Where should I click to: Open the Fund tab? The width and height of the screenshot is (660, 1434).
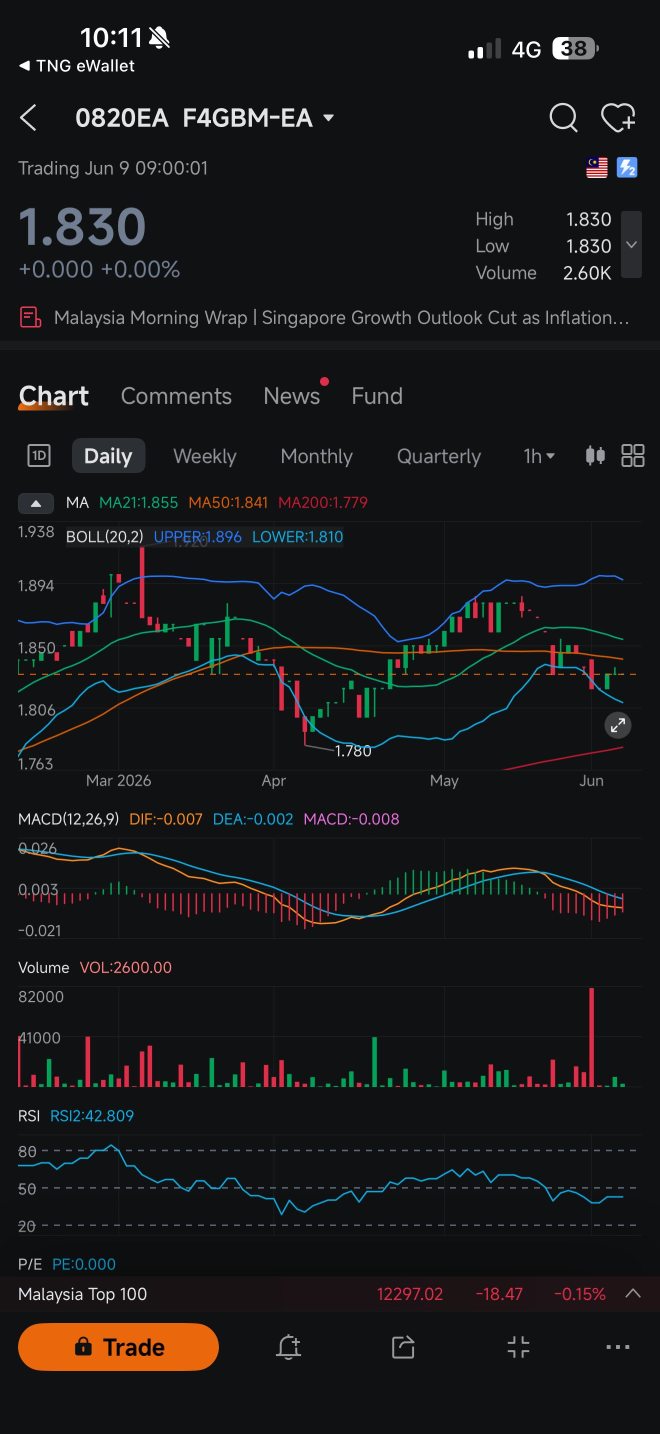(x=377, y=396)
